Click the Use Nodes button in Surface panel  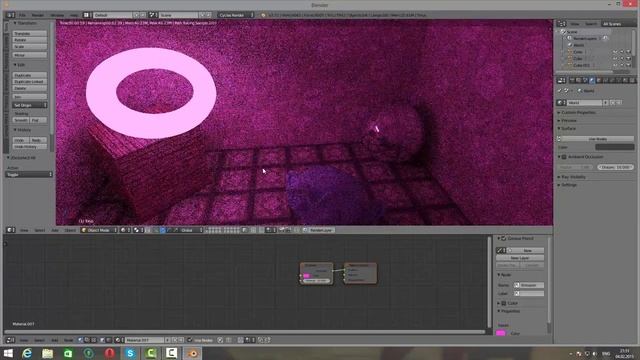pos(598,139)
